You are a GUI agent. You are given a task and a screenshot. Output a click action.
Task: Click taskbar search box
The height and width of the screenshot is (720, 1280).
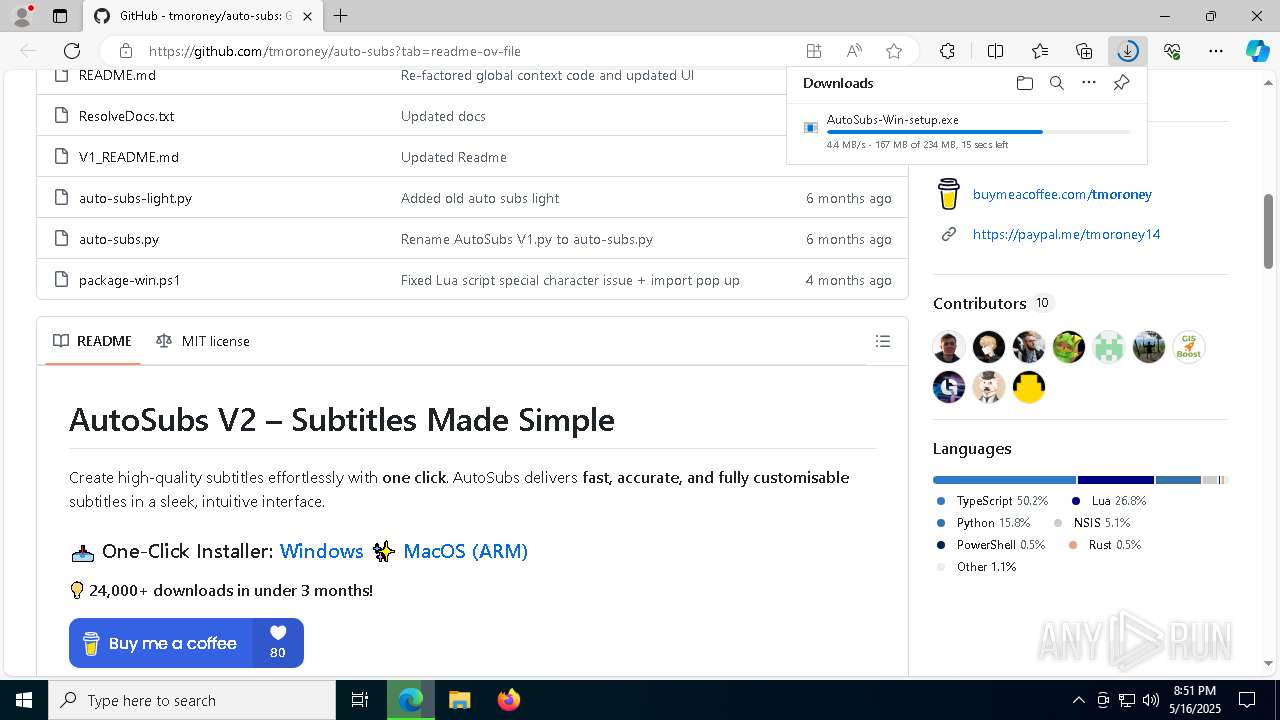coord(192,700)
